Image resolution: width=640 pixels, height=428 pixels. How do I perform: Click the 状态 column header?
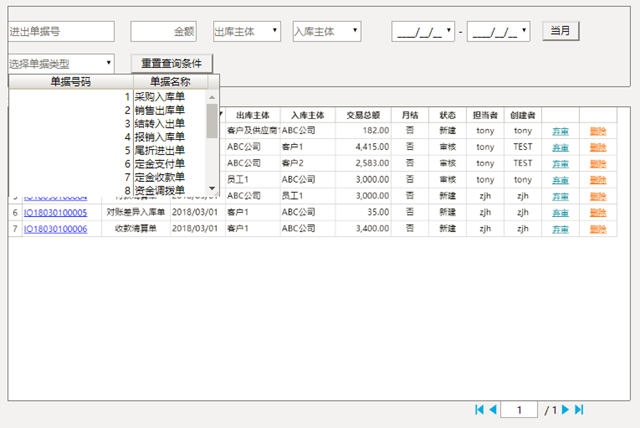447,115
